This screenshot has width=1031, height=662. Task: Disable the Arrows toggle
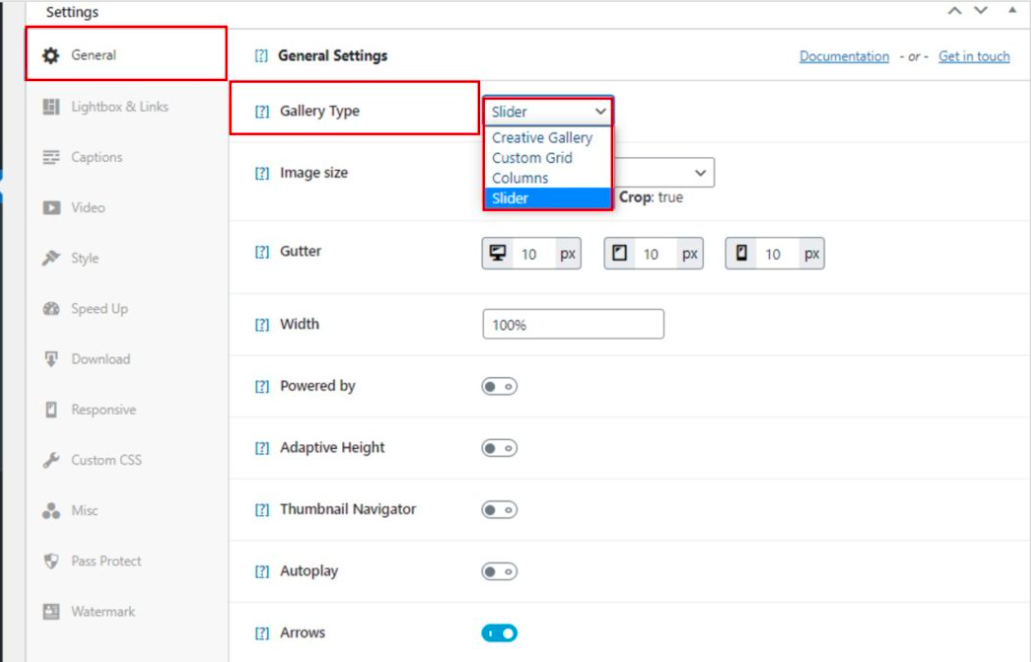coord(499,633)
